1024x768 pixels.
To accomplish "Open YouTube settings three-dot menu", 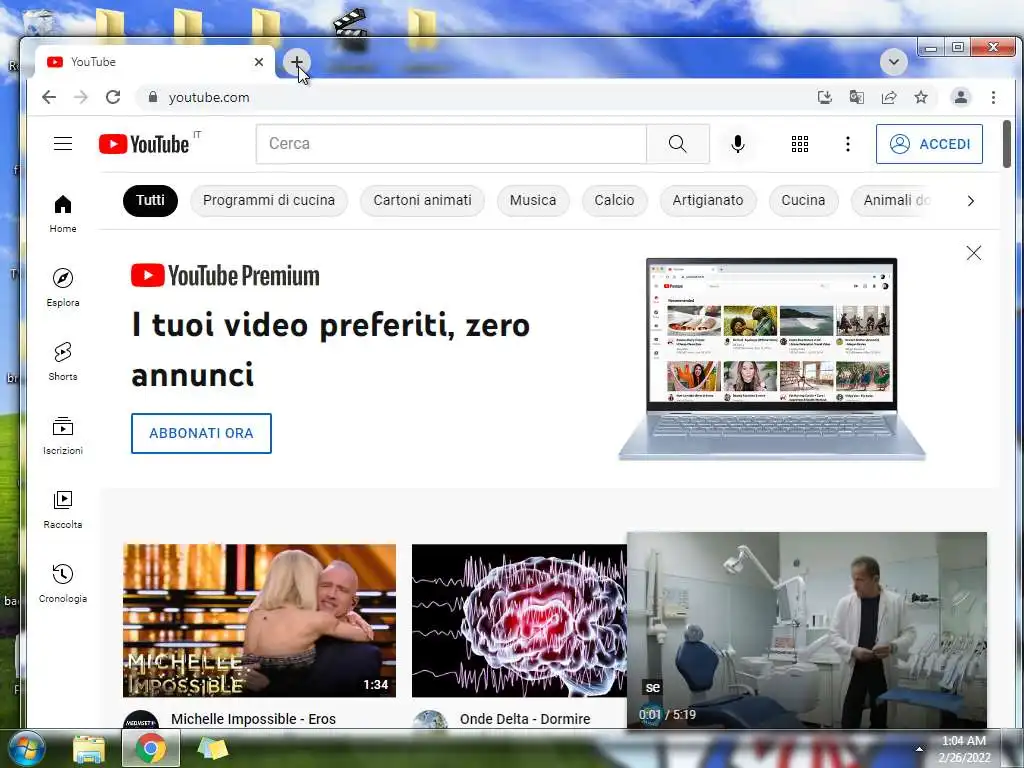I will 848,144.
